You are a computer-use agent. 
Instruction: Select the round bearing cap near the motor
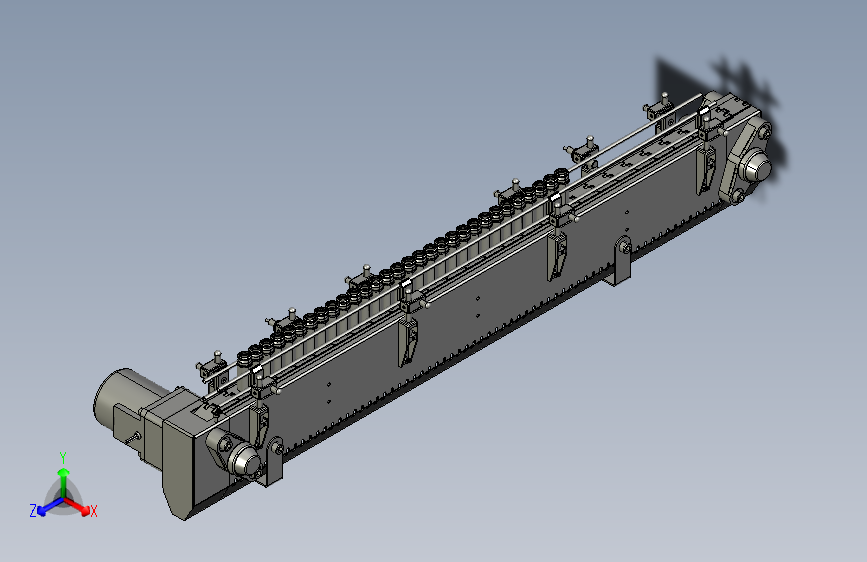pyautogui.click(x=246, y=462)
